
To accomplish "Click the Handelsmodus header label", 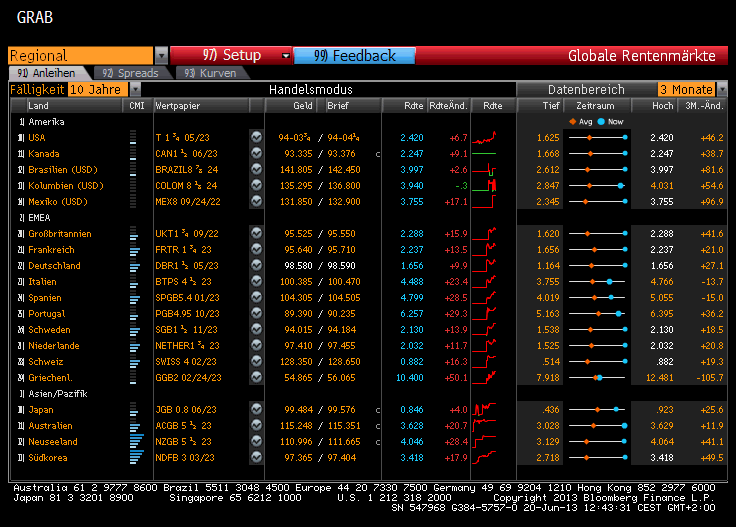I will click(311, 89).
